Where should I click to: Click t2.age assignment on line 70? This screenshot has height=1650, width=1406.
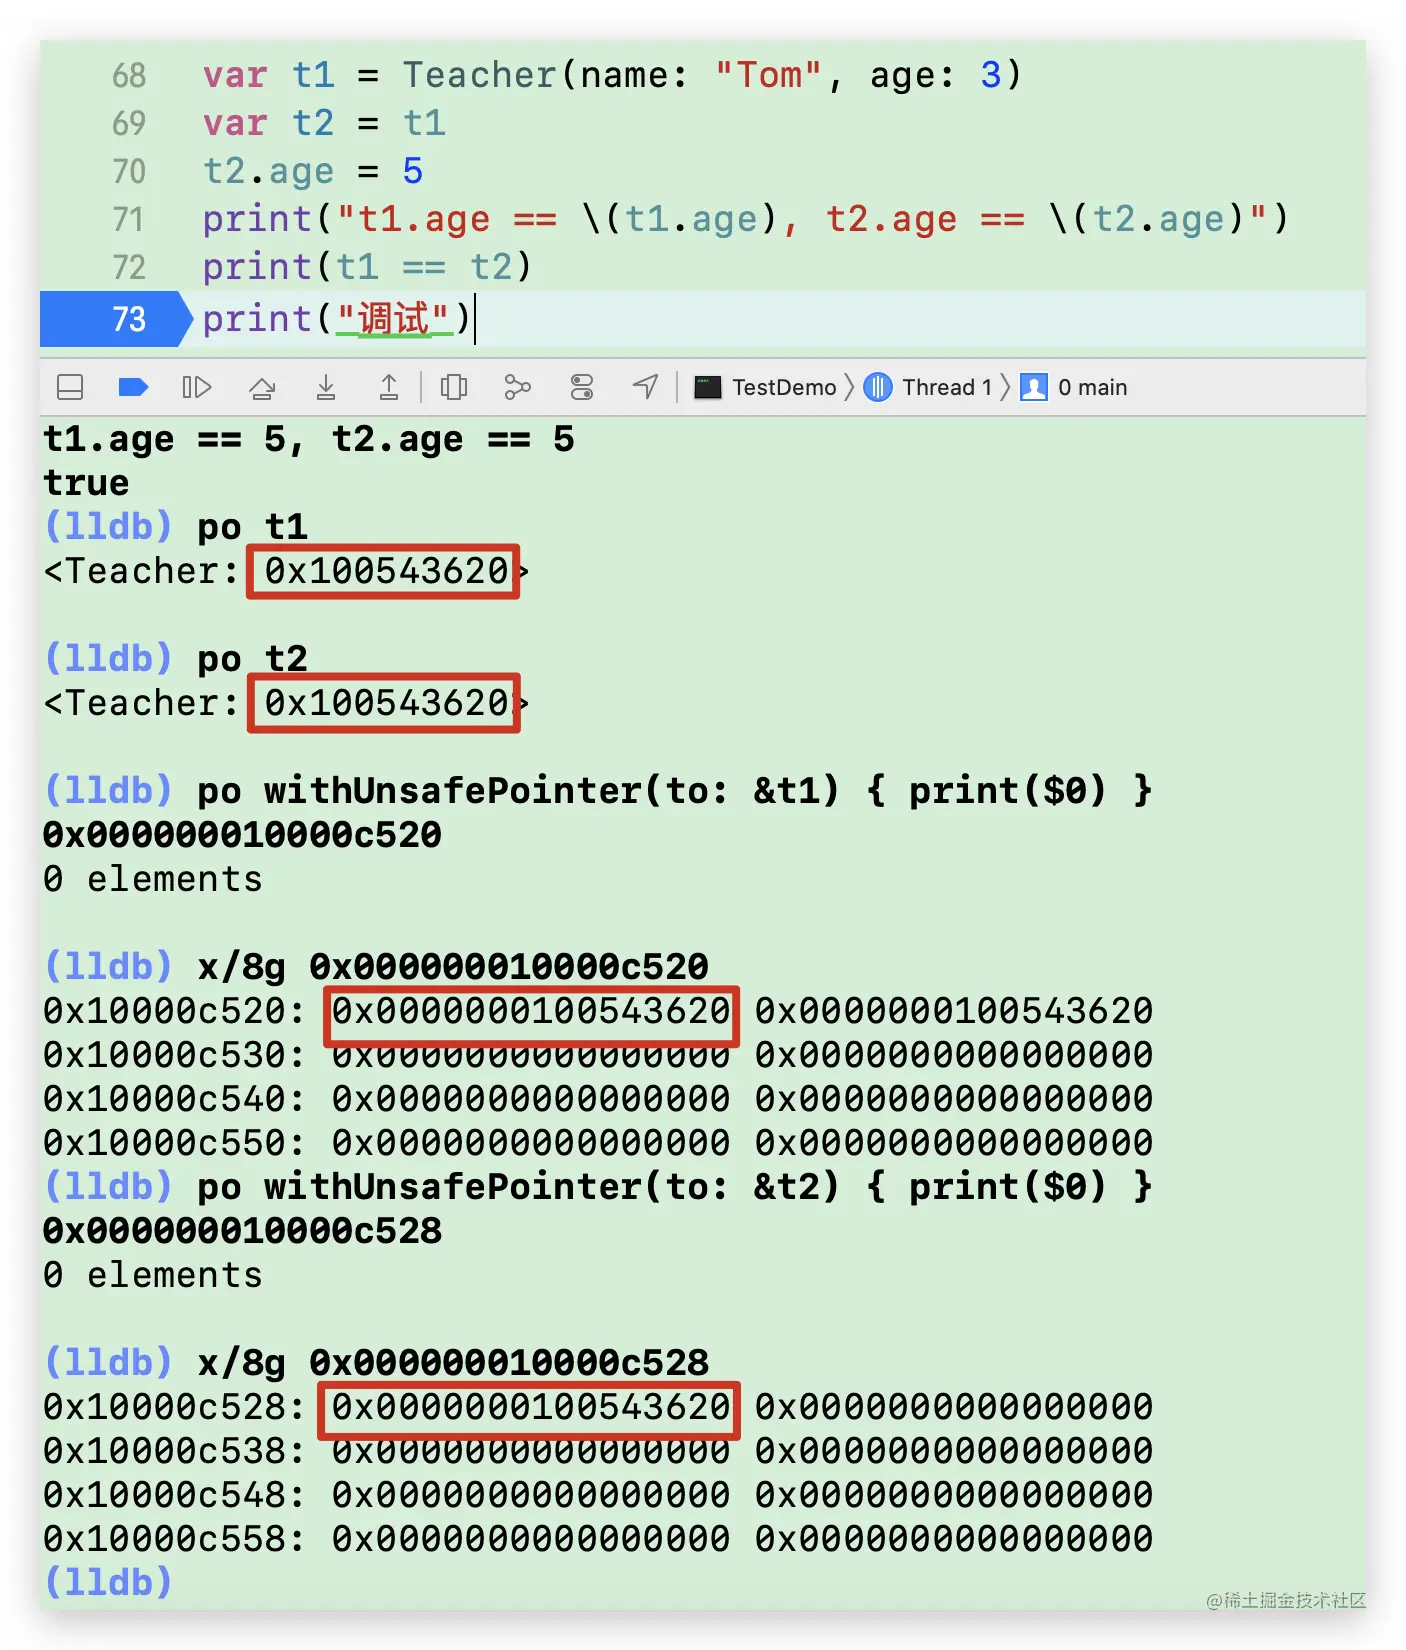pyautogui.click(x=313, y=172)
